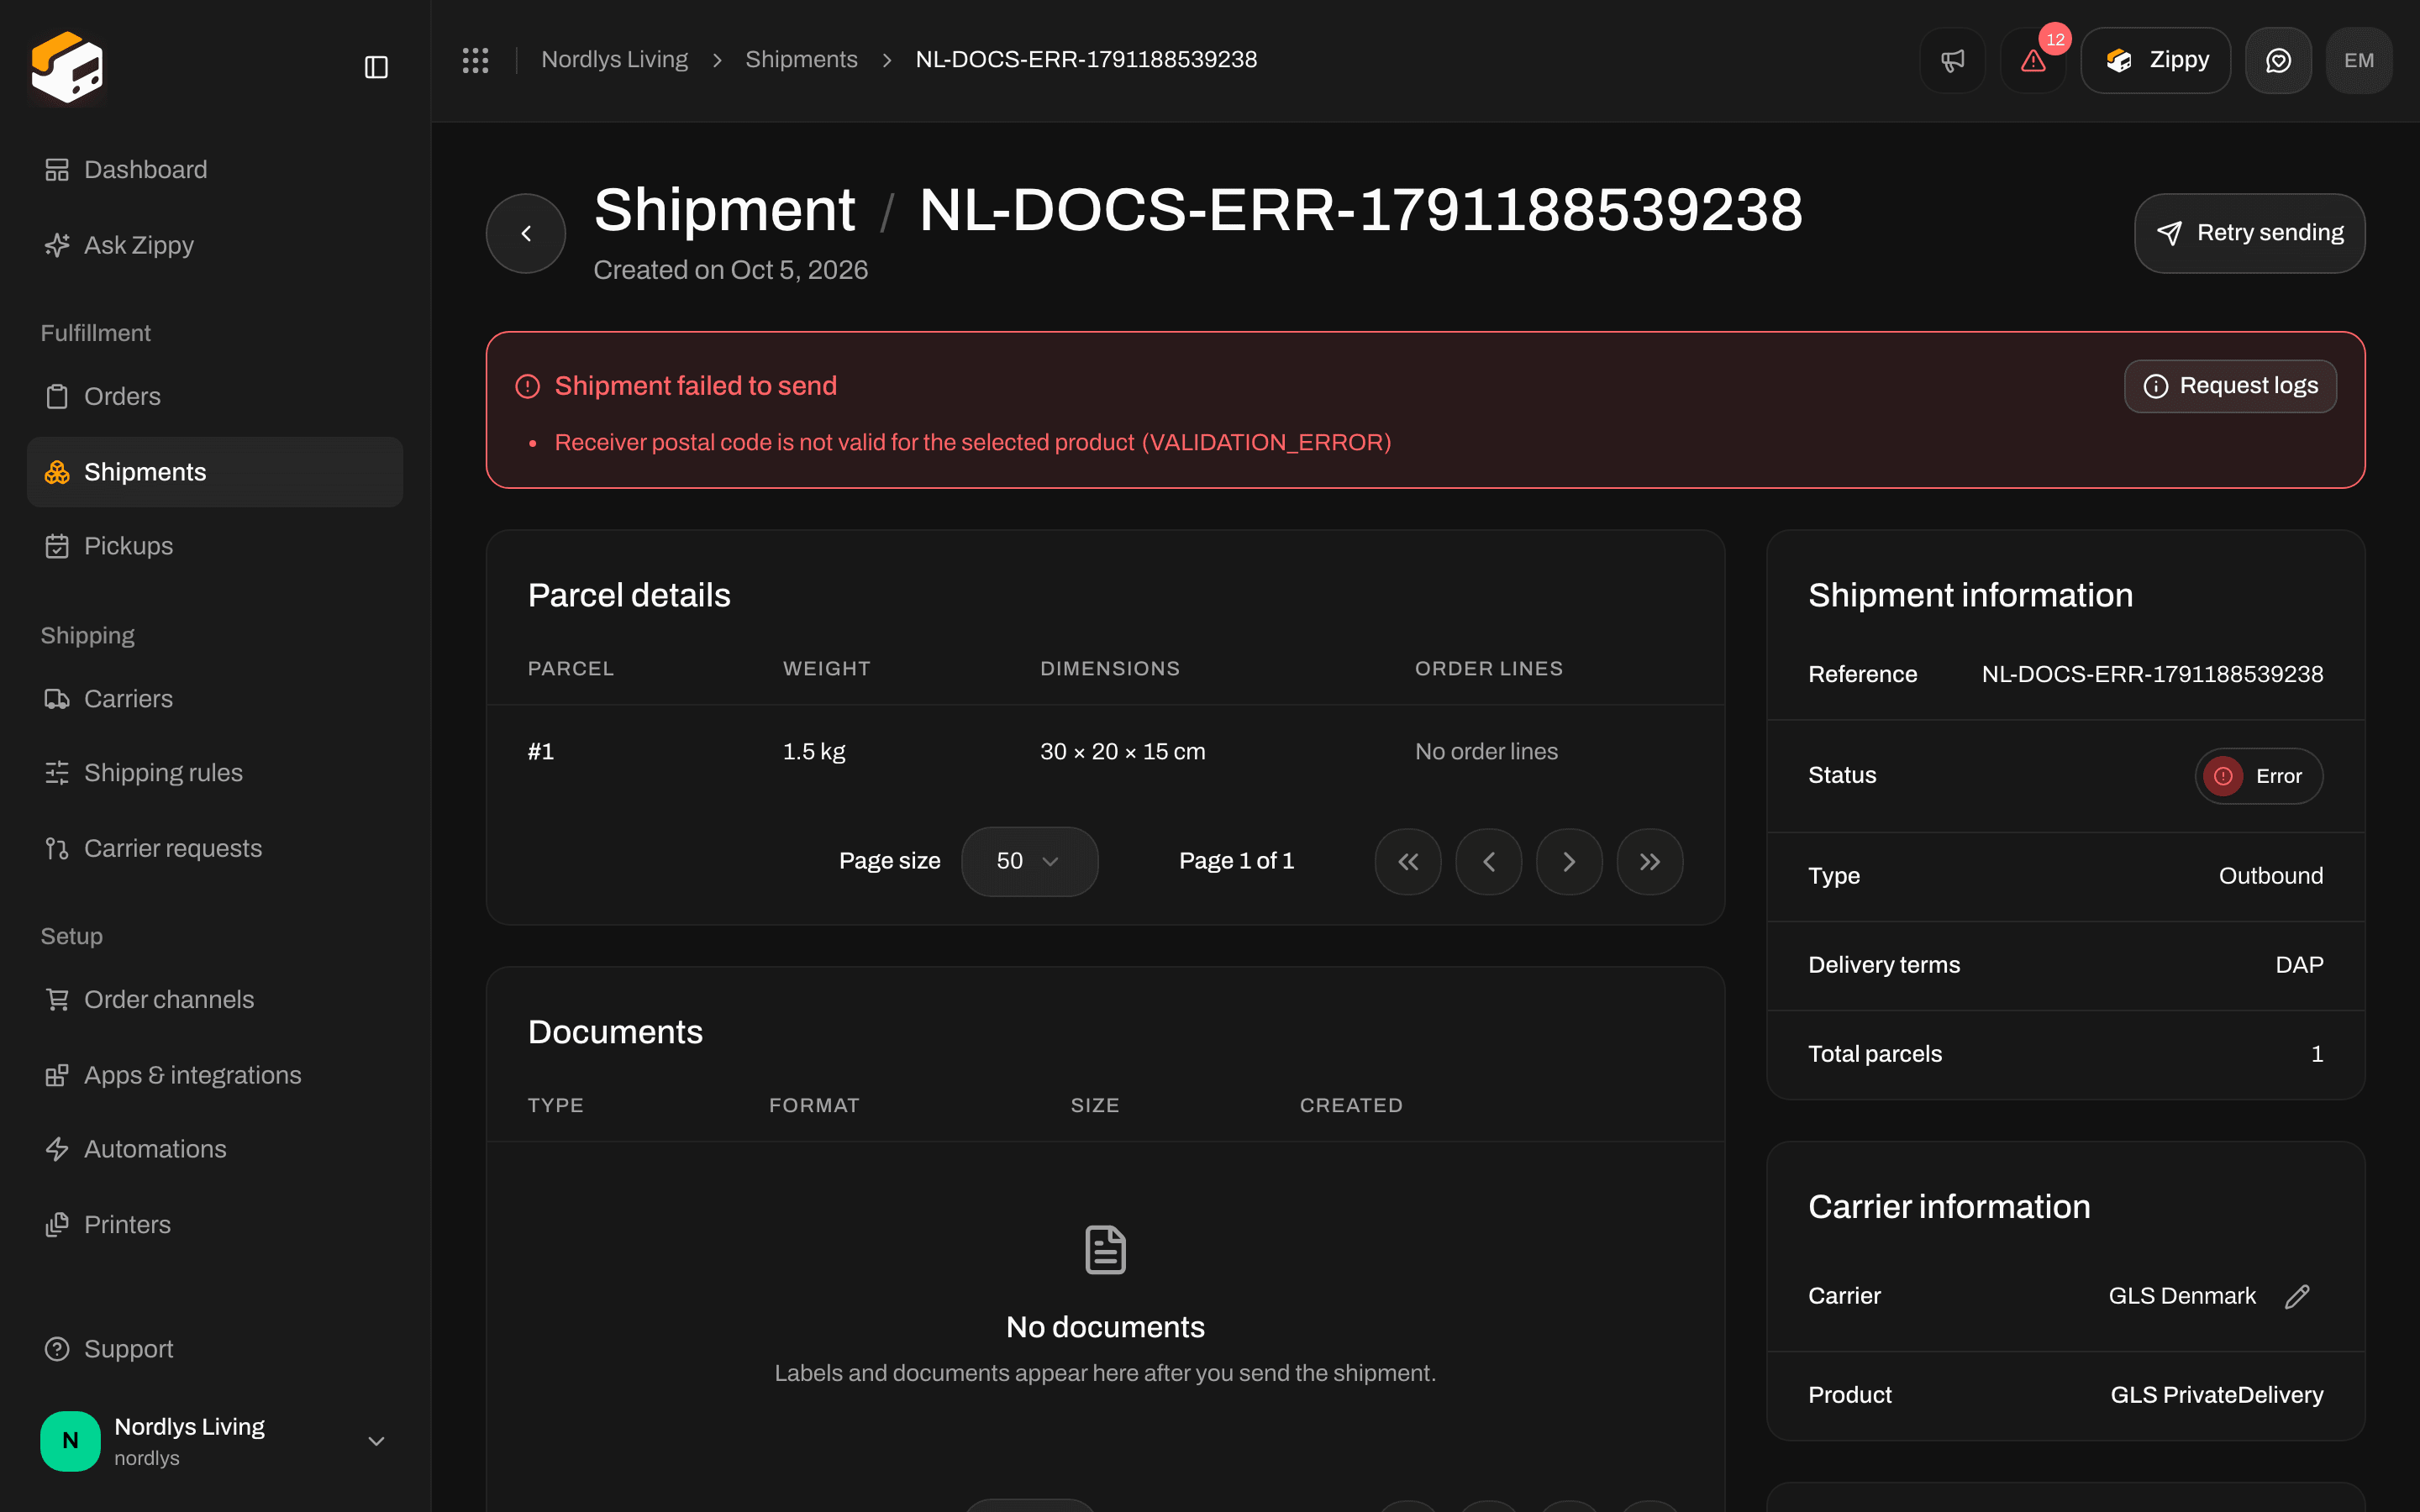Open Carriers in sidebar

(215, 699)
